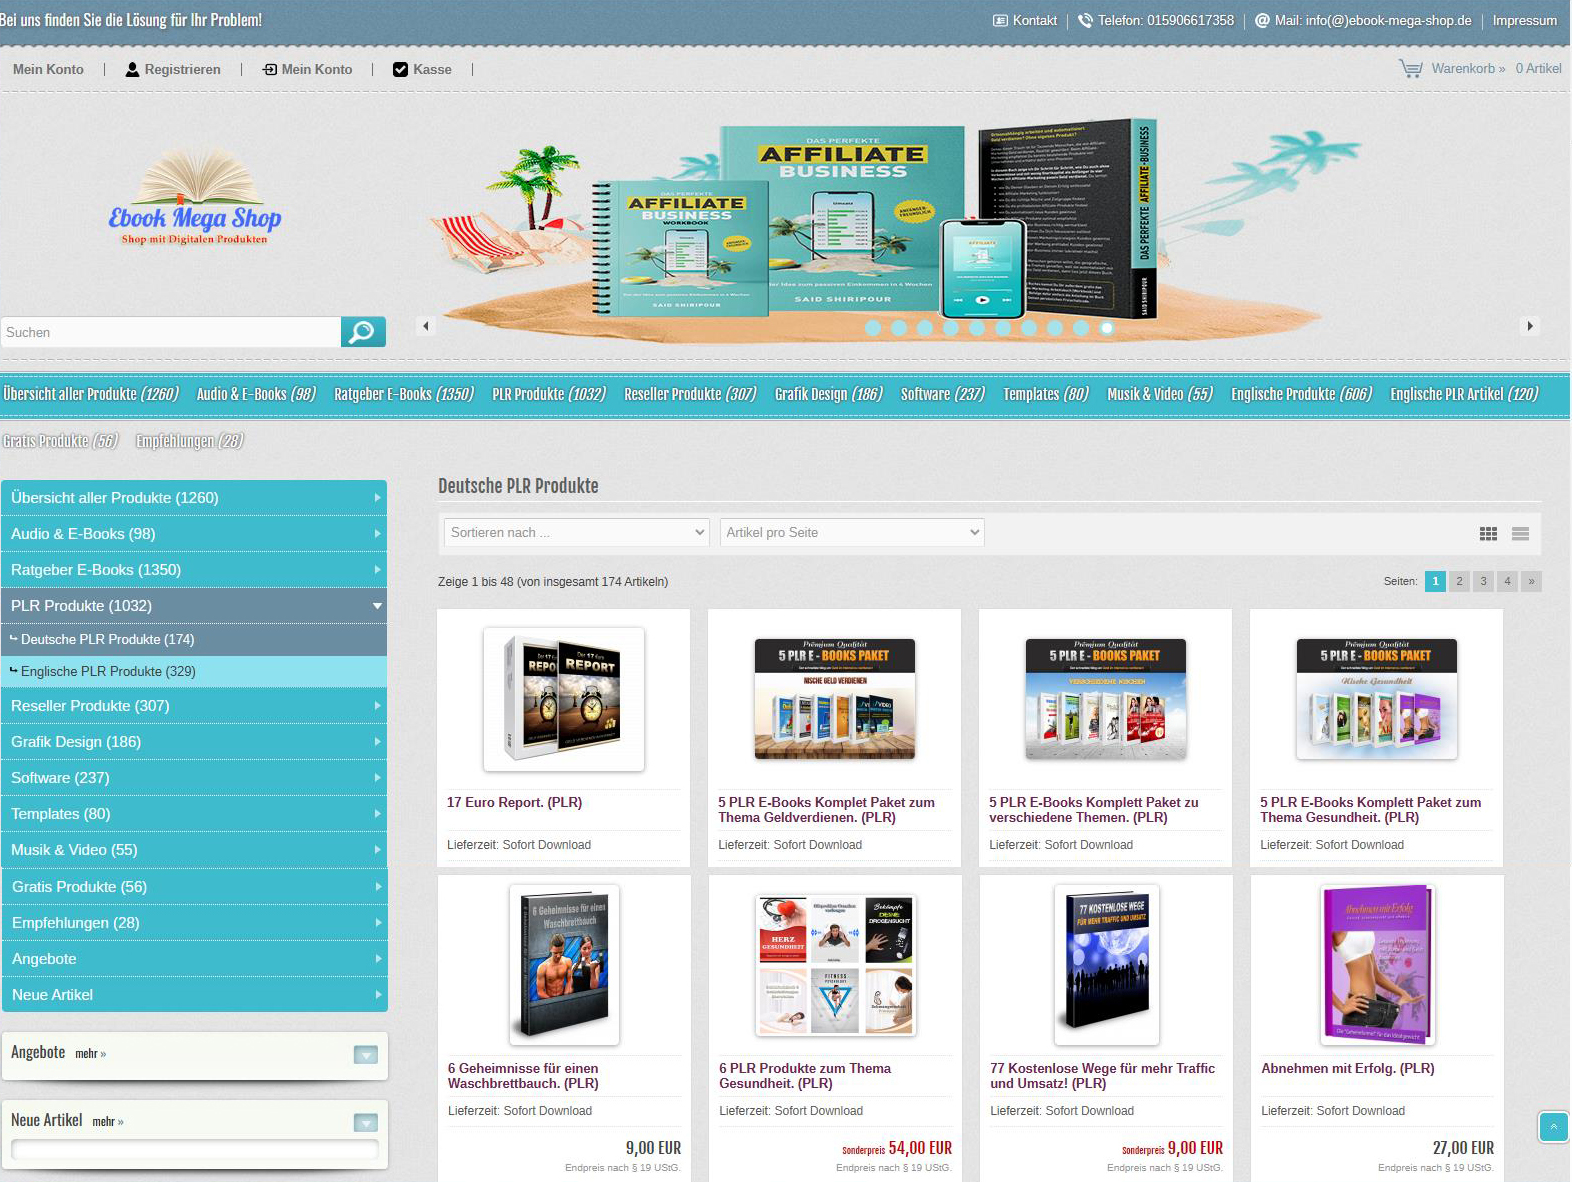The height and width of the screenshot is (1182, 1572).
Task: Open 5 PLR E-Books Thema Gesundheit title
Action: click(1370, 810)
